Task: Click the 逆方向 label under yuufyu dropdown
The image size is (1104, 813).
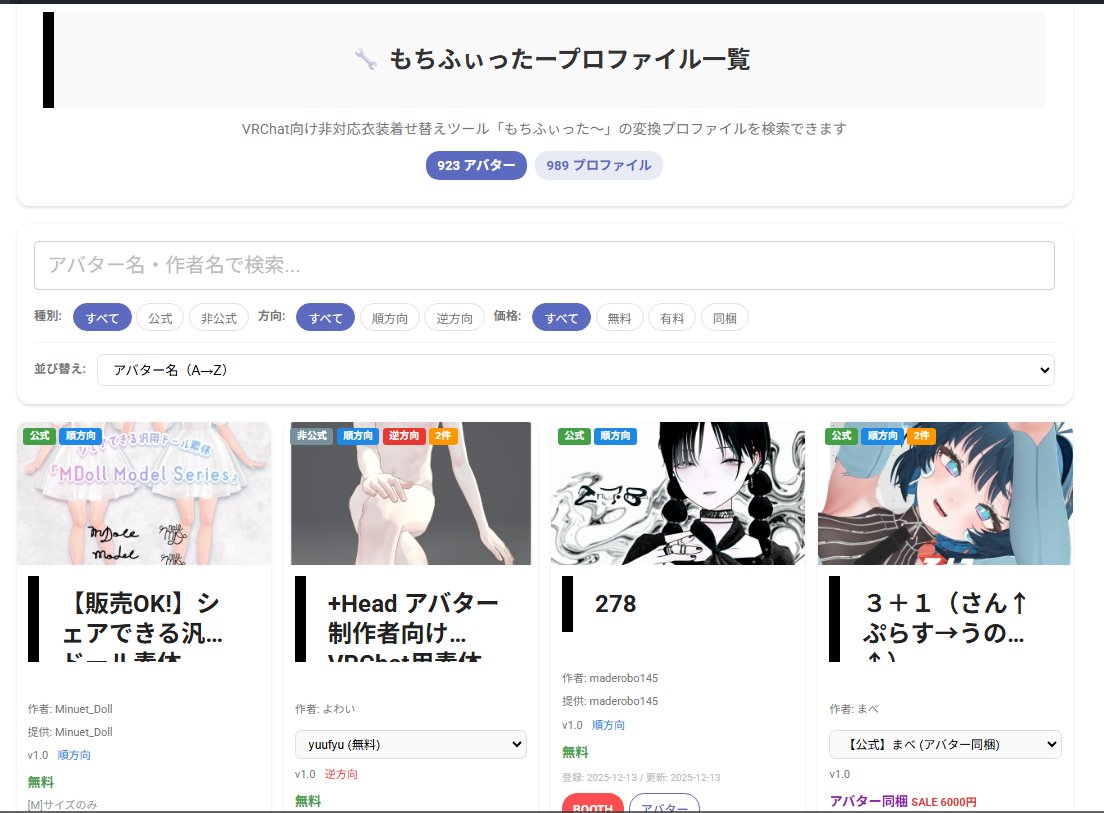Action: pyautogui.click(x=341, y=774)
